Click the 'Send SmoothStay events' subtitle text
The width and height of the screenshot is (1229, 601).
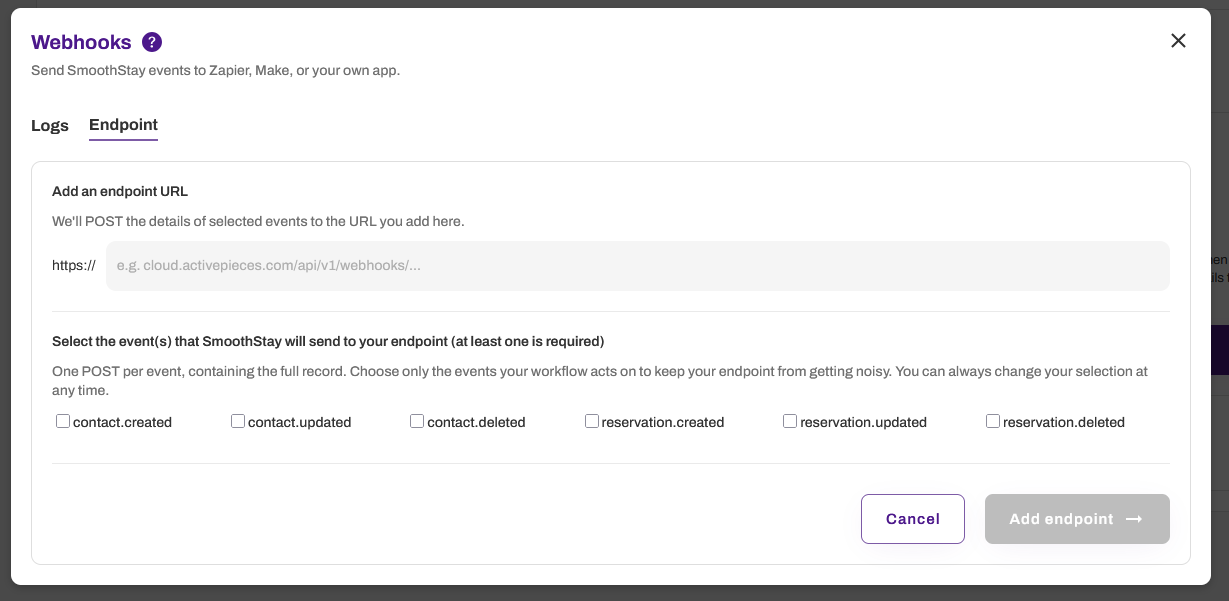click(x=215, y=71)
